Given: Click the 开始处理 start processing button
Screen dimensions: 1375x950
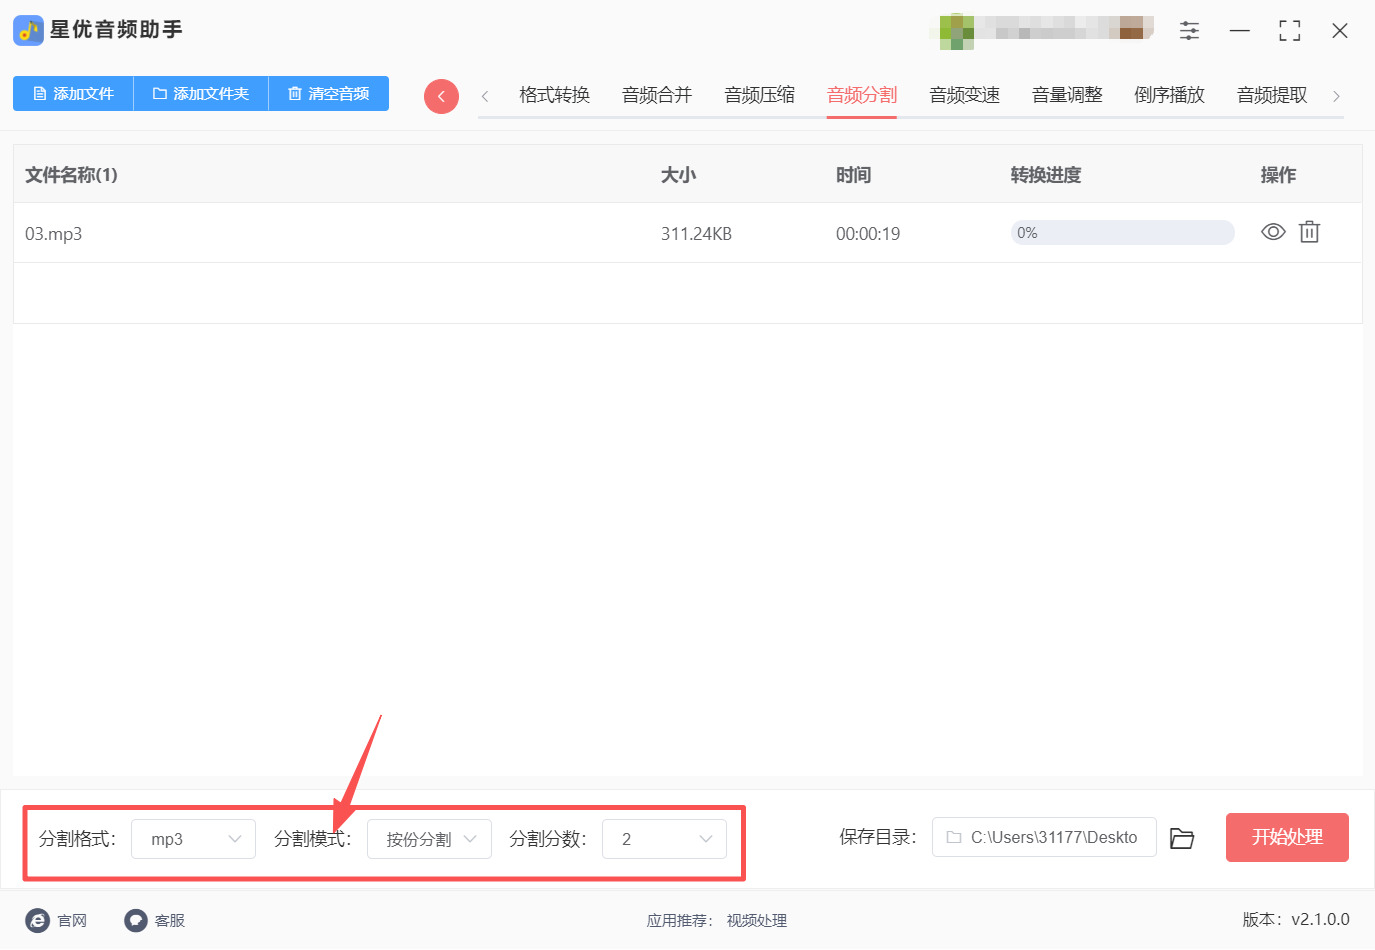Looking at the screenshot, I should (x=1287, y=837).
